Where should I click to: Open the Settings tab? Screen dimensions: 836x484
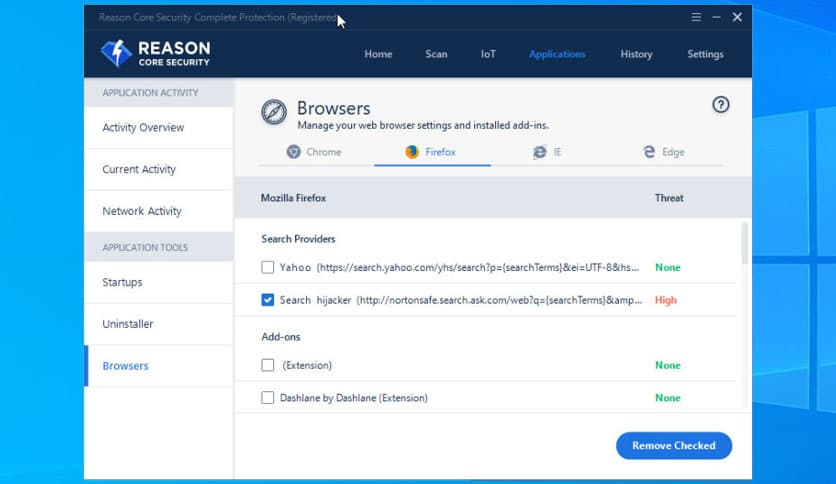coord(705,54)
